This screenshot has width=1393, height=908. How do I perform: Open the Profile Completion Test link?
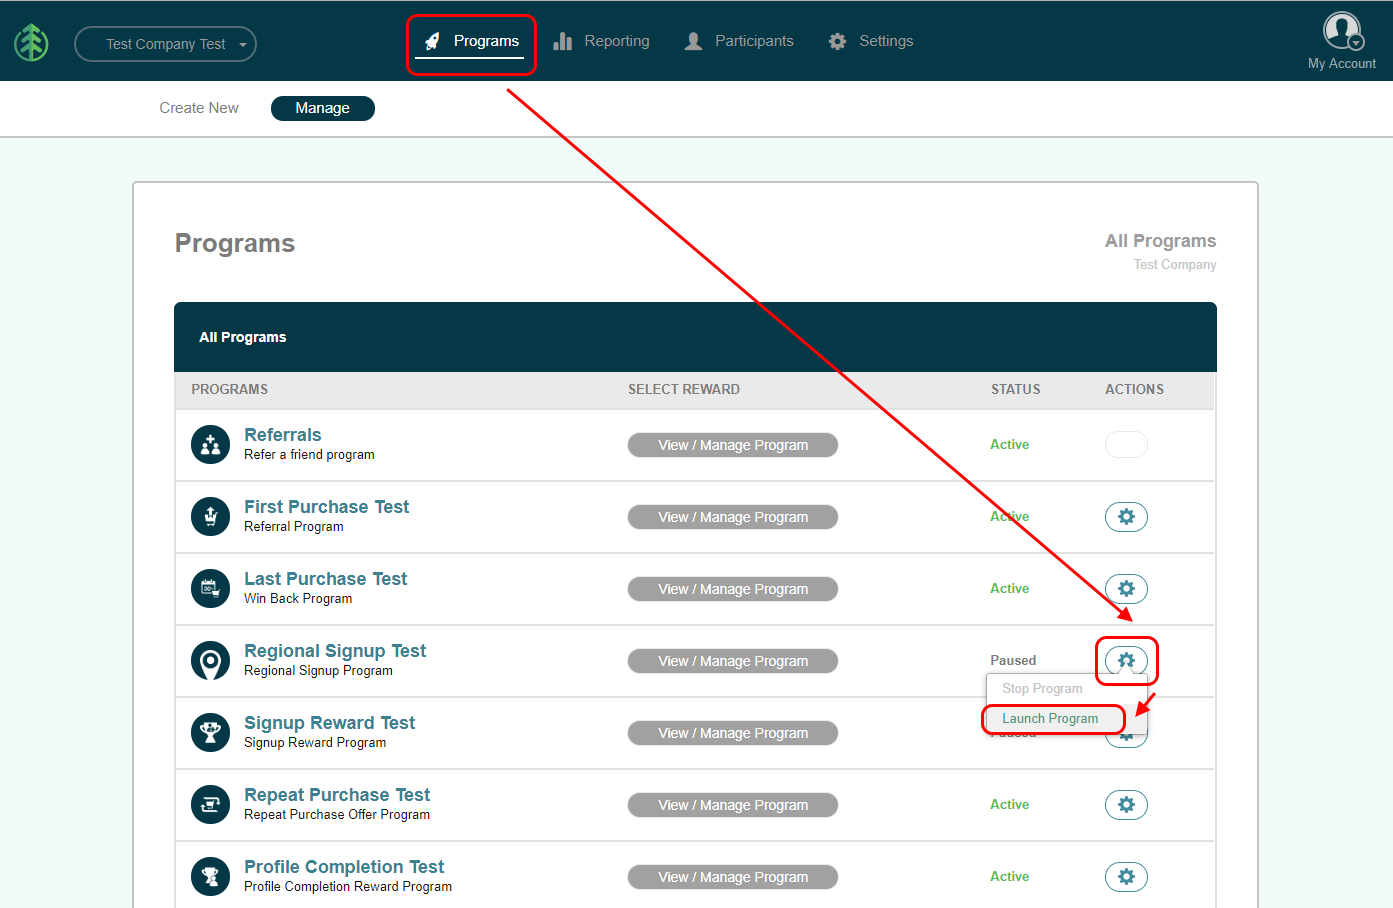click(x=344, y=867)
